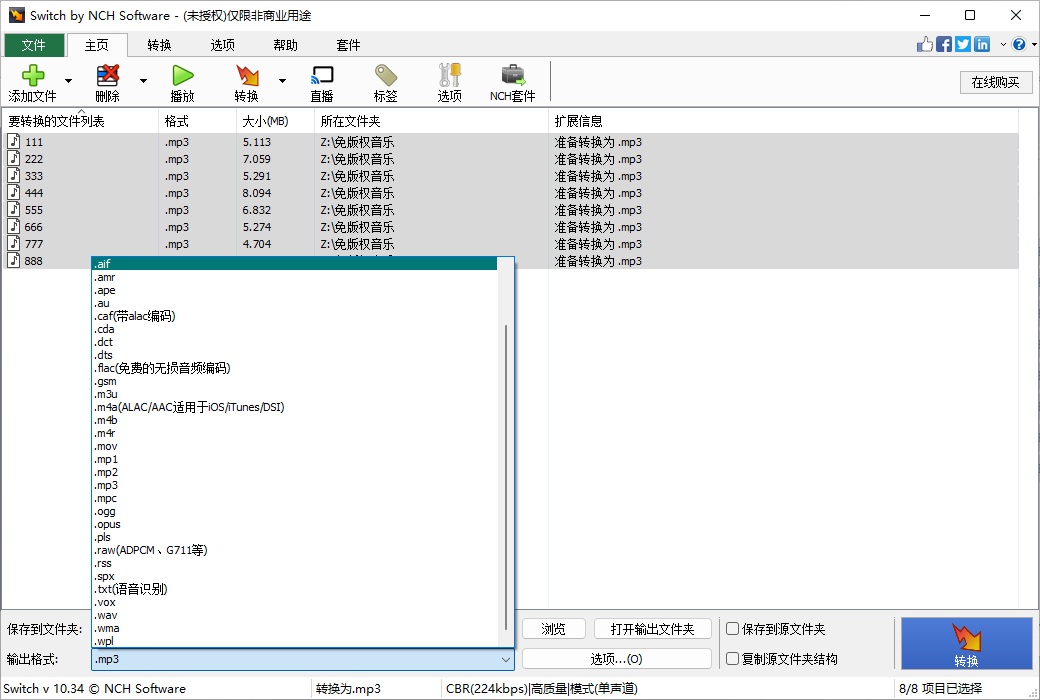Screen dimensions: 1040x700
Task: Select .raw(ADPCM、G711等) format entry
Action: [x=294, y=550]
